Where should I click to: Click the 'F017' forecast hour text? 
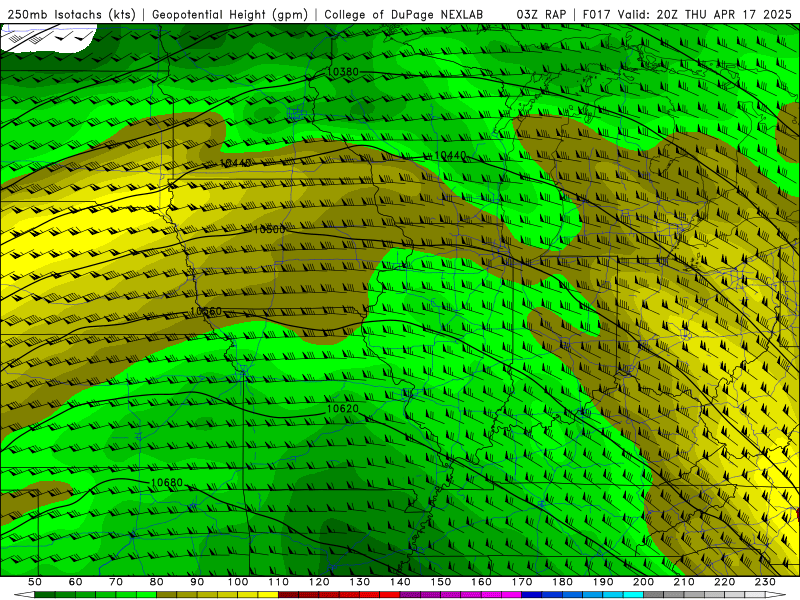(x=596, y=14)
